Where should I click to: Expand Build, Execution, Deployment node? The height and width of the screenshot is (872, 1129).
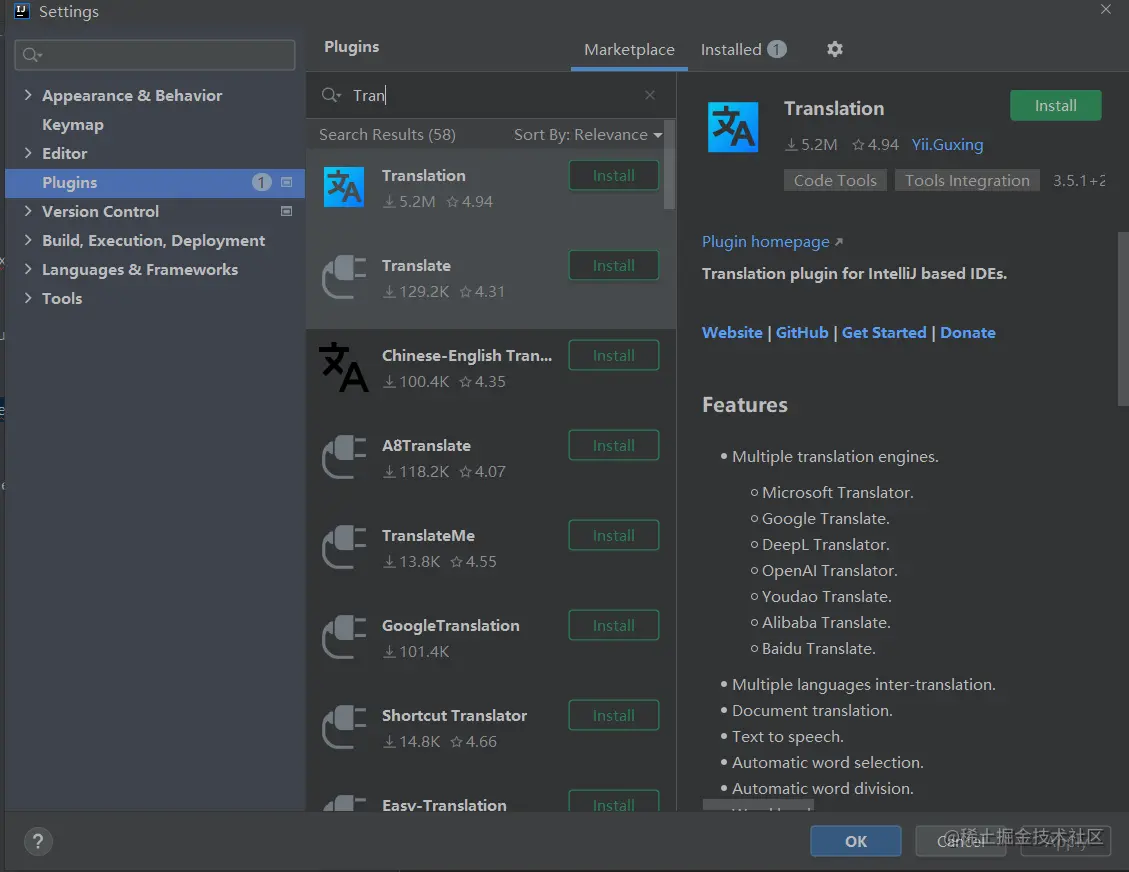(28, 240)
